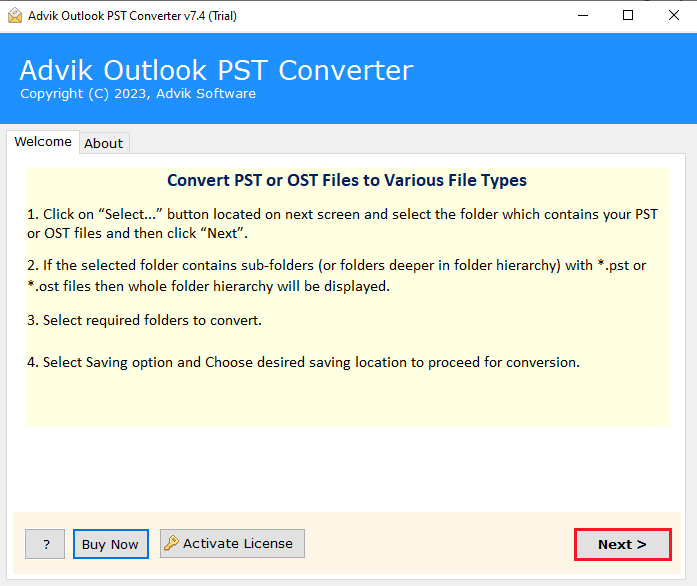
Task: Click the 'Copyright (C) 2023, Advik Software' text
Action: (x=138, y=94)
